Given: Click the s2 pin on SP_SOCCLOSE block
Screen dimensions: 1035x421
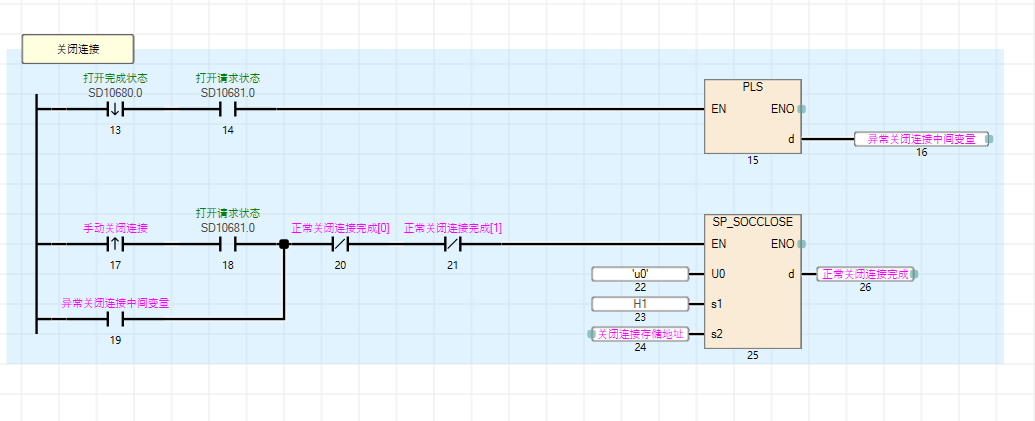Looking at the screenshot, I should pos(717,334).
